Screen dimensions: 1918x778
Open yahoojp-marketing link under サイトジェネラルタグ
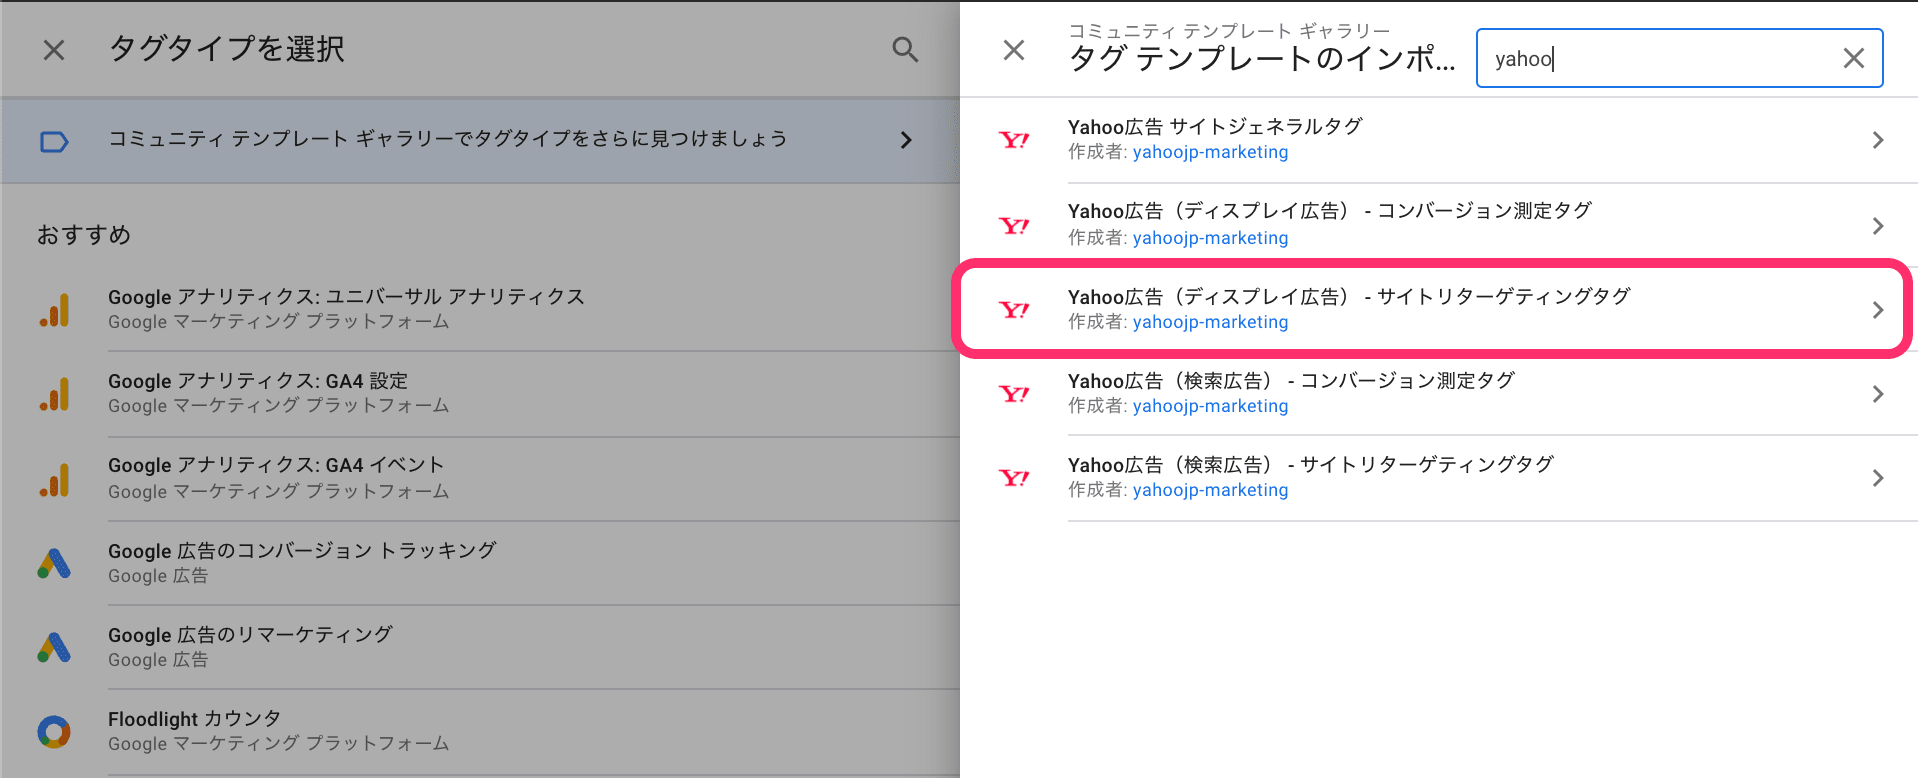[1210, 152]
